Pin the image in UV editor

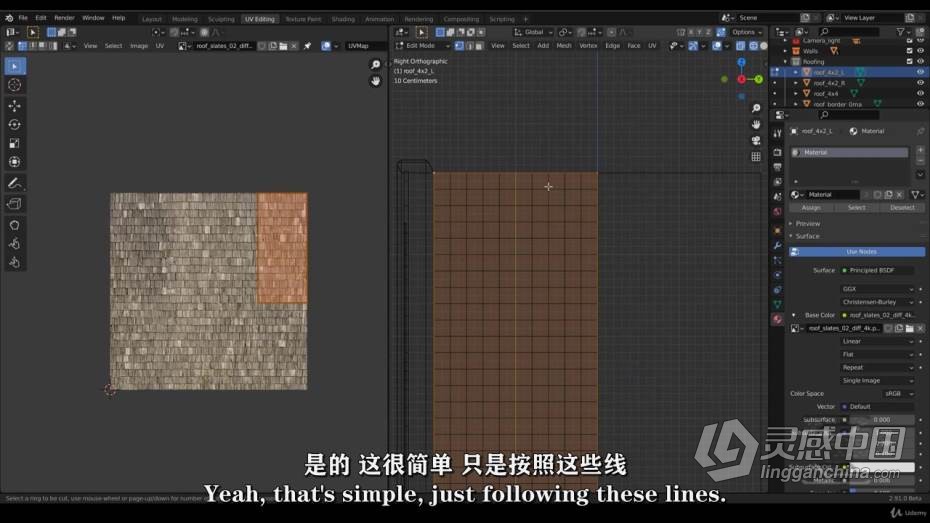(x=307, y=46)
